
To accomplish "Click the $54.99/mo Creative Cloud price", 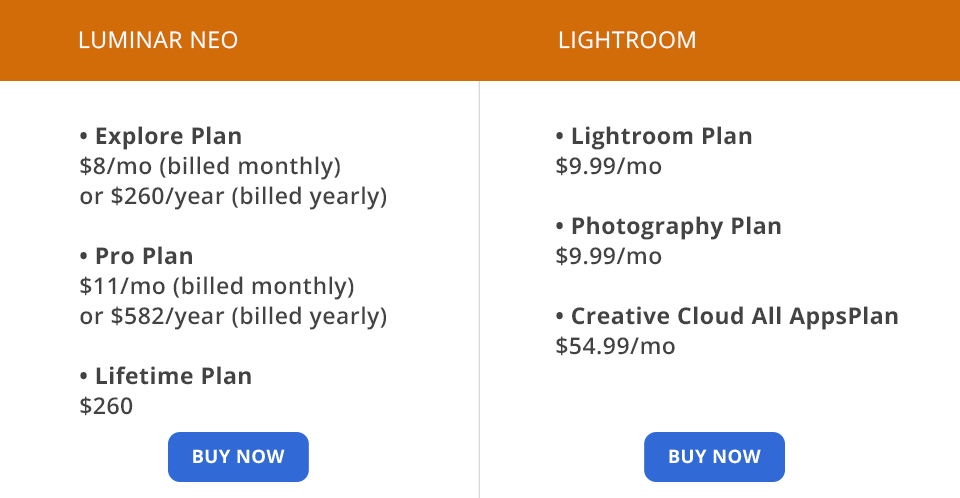I will (x=615, y=346).
